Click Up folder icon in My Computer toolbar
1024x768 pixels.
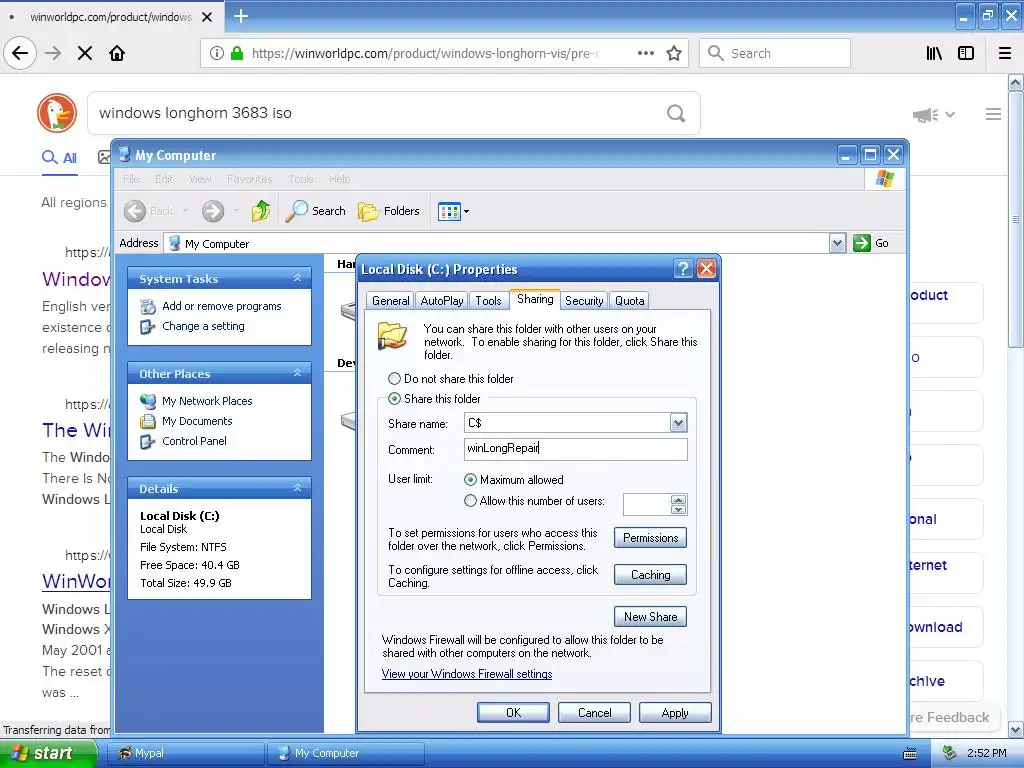tap(261, 211)
